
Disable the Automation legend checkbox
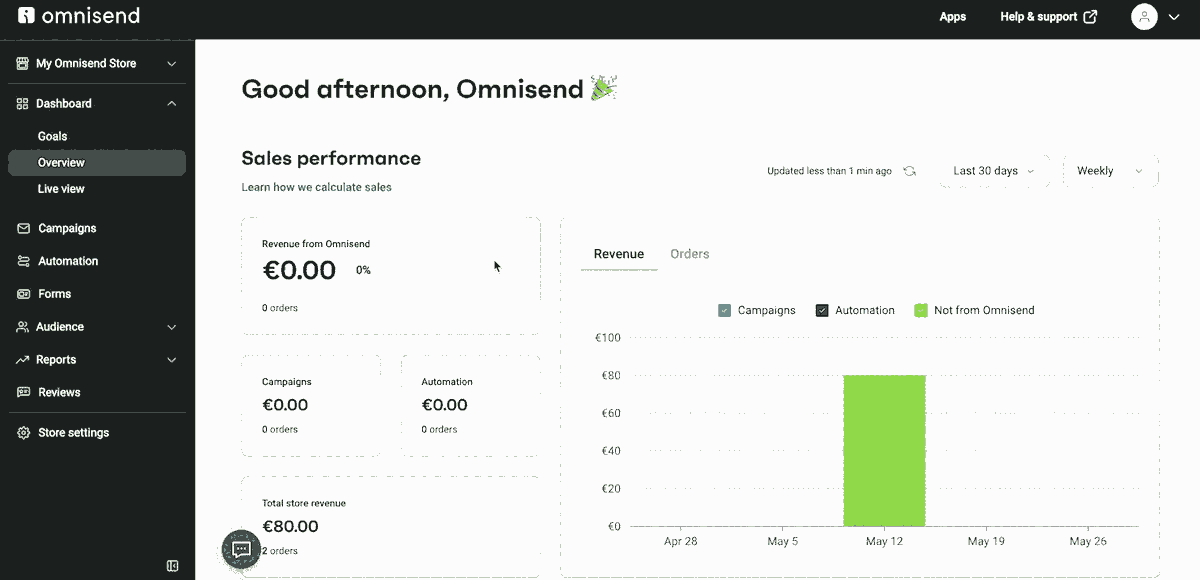pos(823,310)
